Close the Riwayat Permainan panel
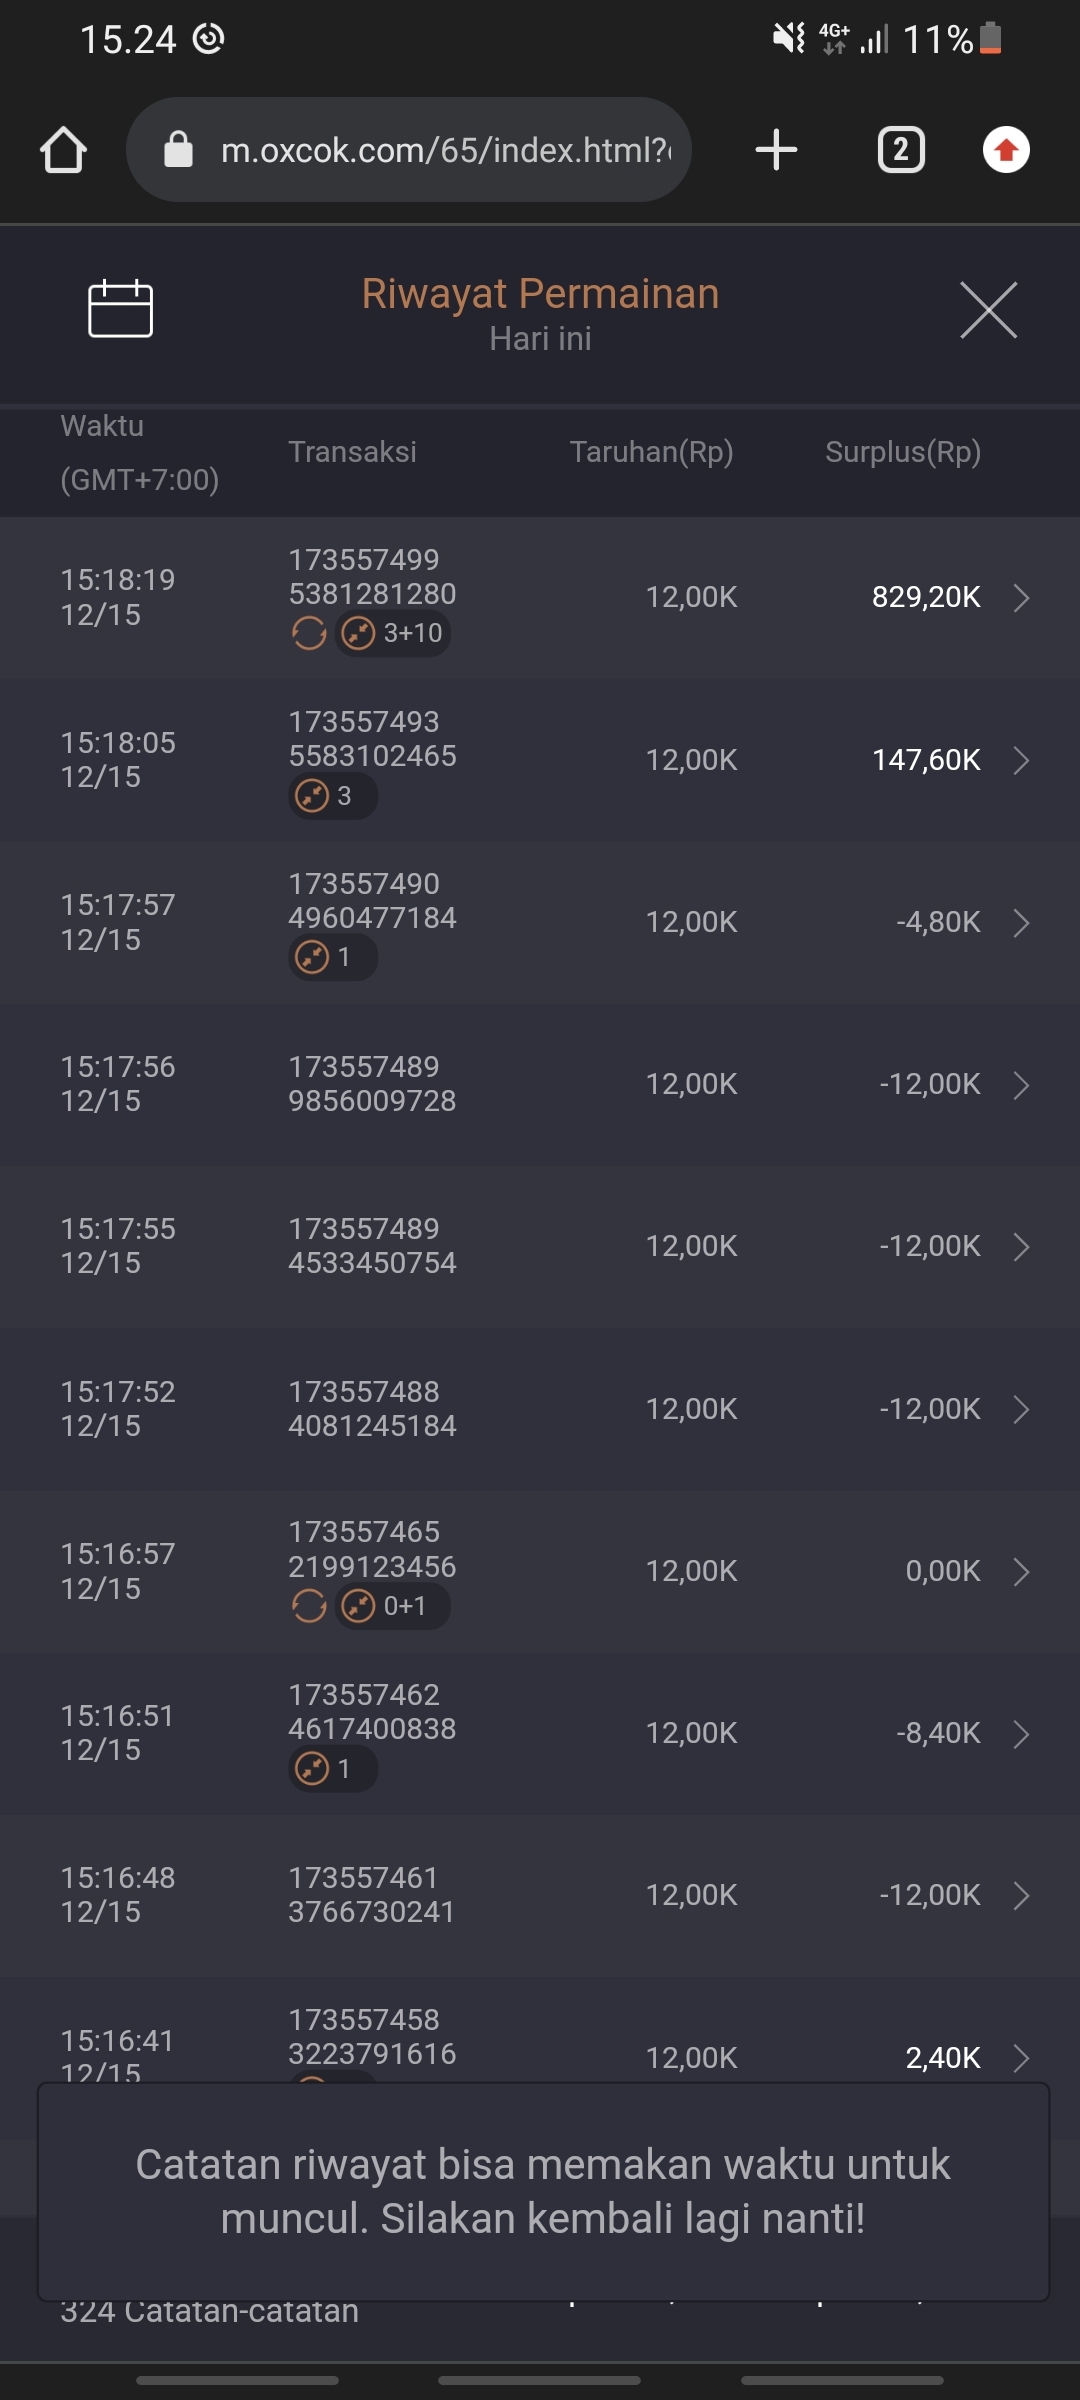Image resolution: width=1080 pixels, height=2400 pixels. tap(988, 310)
